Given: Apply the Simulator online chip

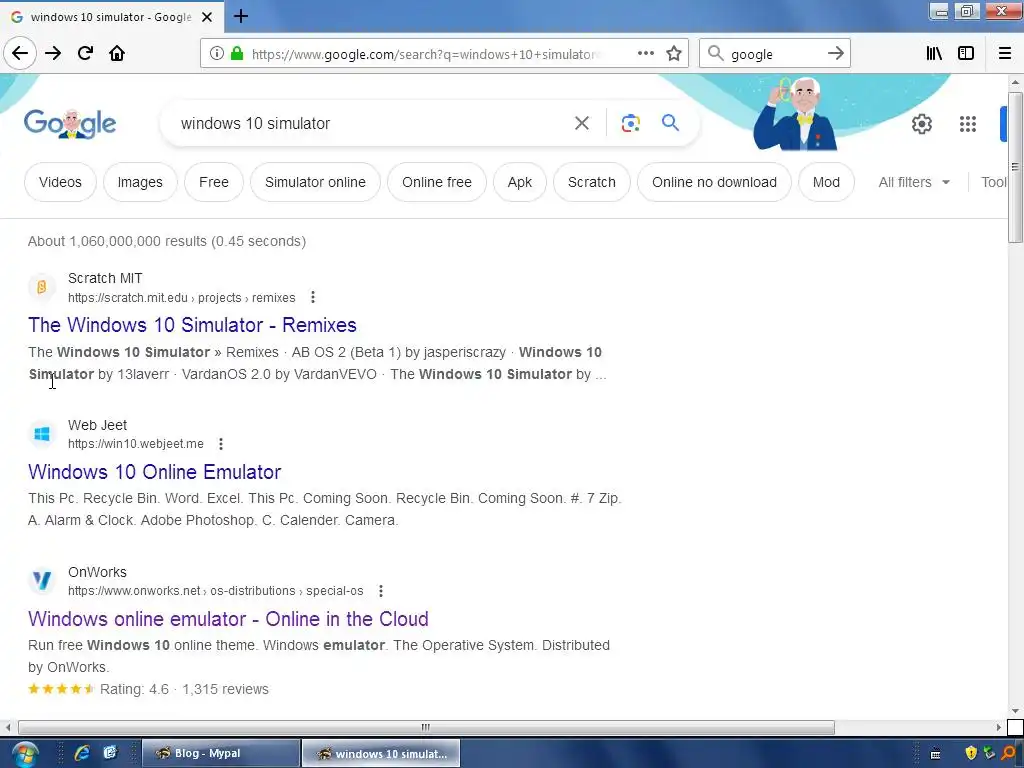Looking at the screenshot, I should (x=315, y=182).
